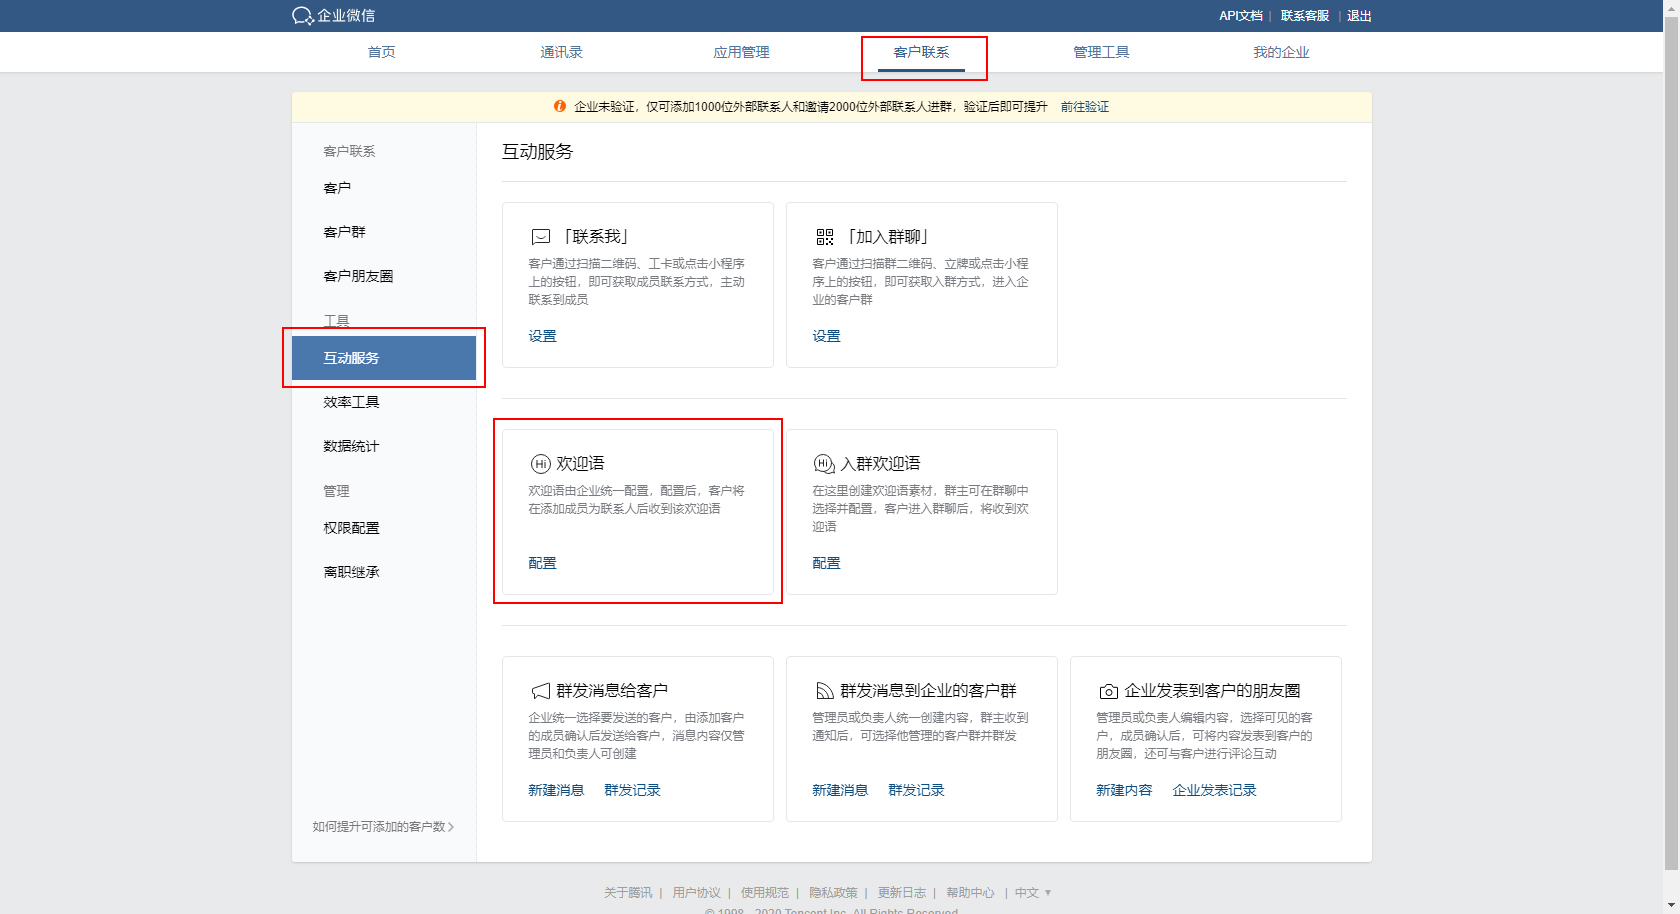Open 权限配置 in the sidebar
The image size is (1680, 914).
coord(384,528)
